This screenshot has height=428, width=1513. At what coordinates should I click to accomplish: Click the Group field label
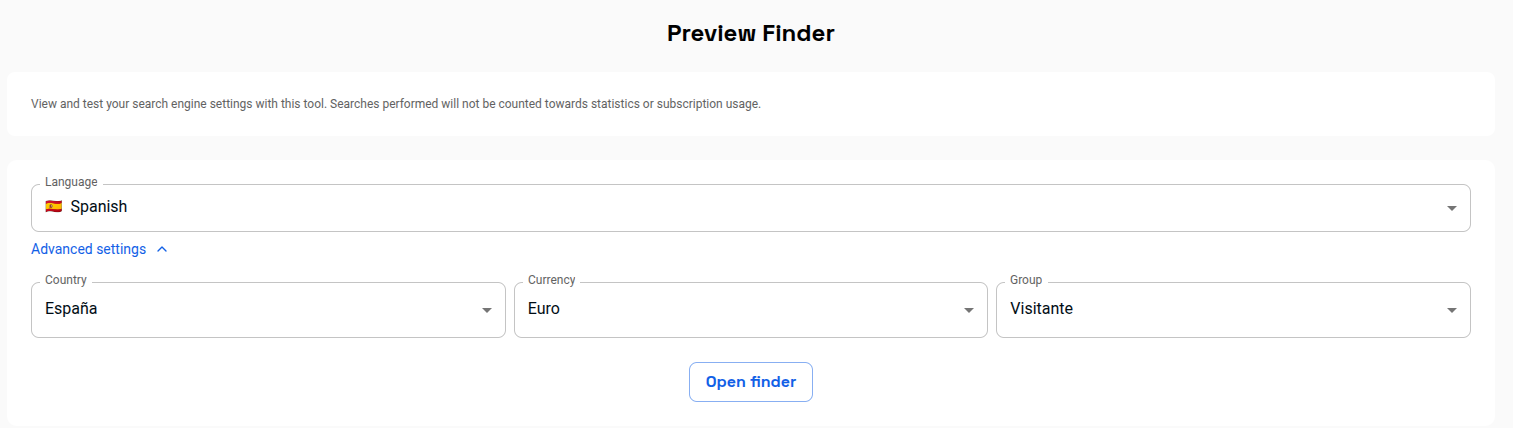tap(1026, 280)
